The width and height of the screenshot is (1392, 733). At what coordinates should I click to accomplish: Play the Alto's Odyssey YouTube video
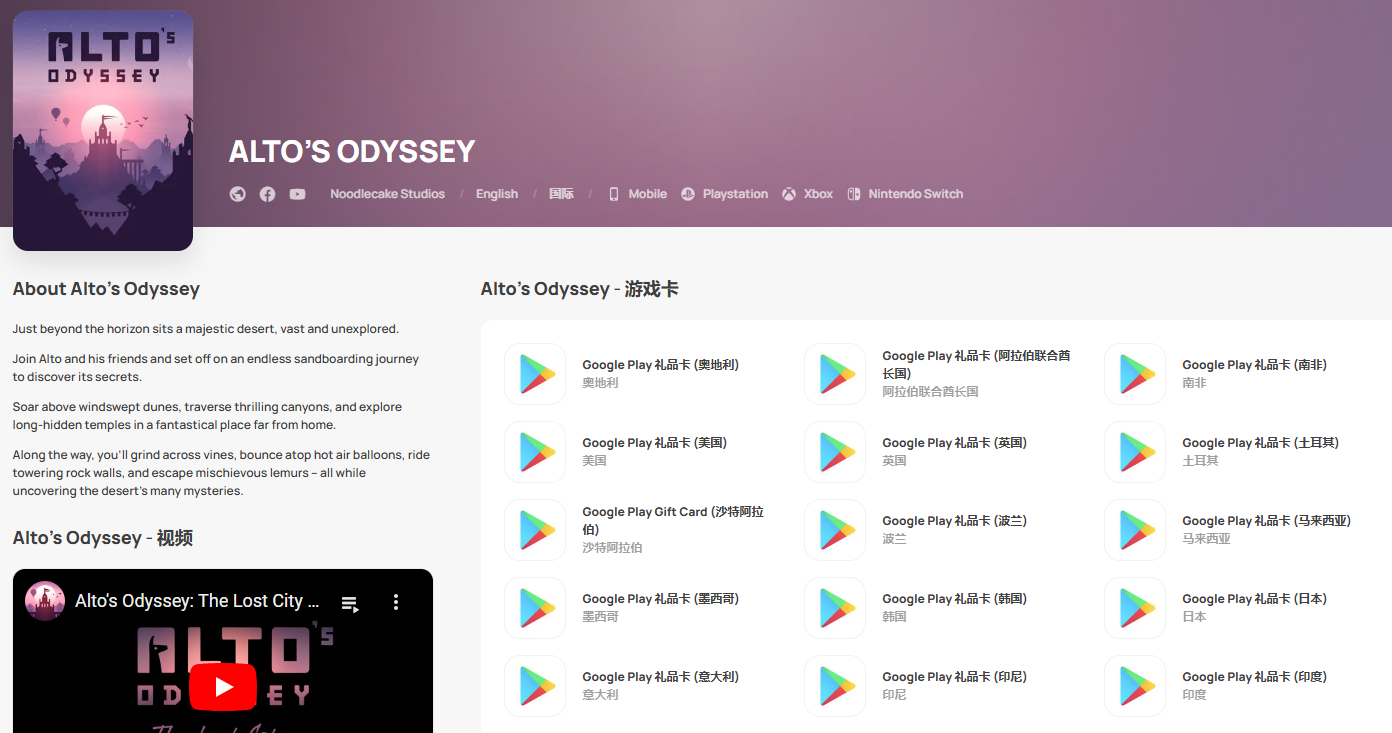click(223, 687)
